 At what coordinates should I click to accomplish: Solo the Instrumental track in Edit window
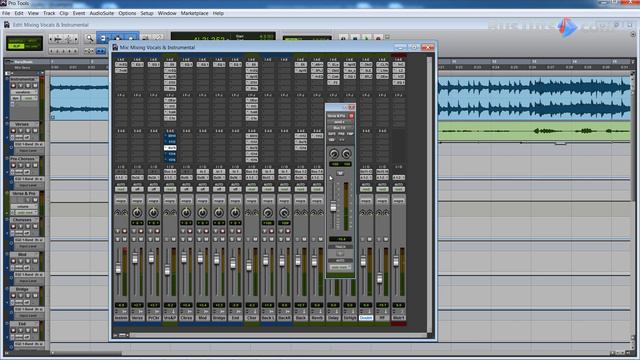(28, 85)
